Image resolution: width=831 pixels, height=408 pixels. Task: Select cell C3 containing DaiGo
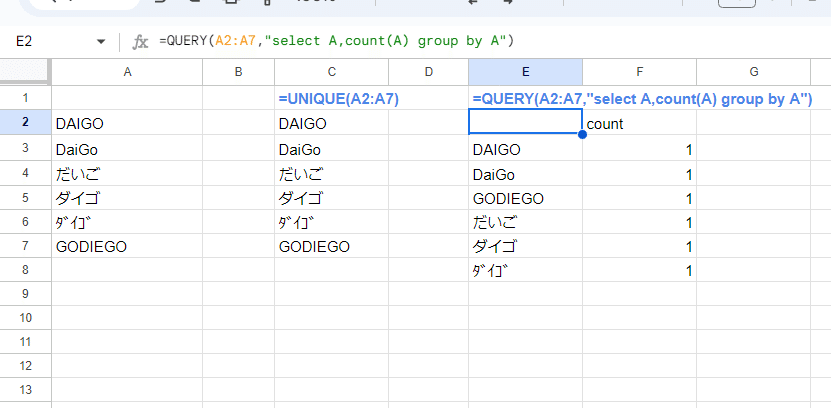click(x=332, y=148)
